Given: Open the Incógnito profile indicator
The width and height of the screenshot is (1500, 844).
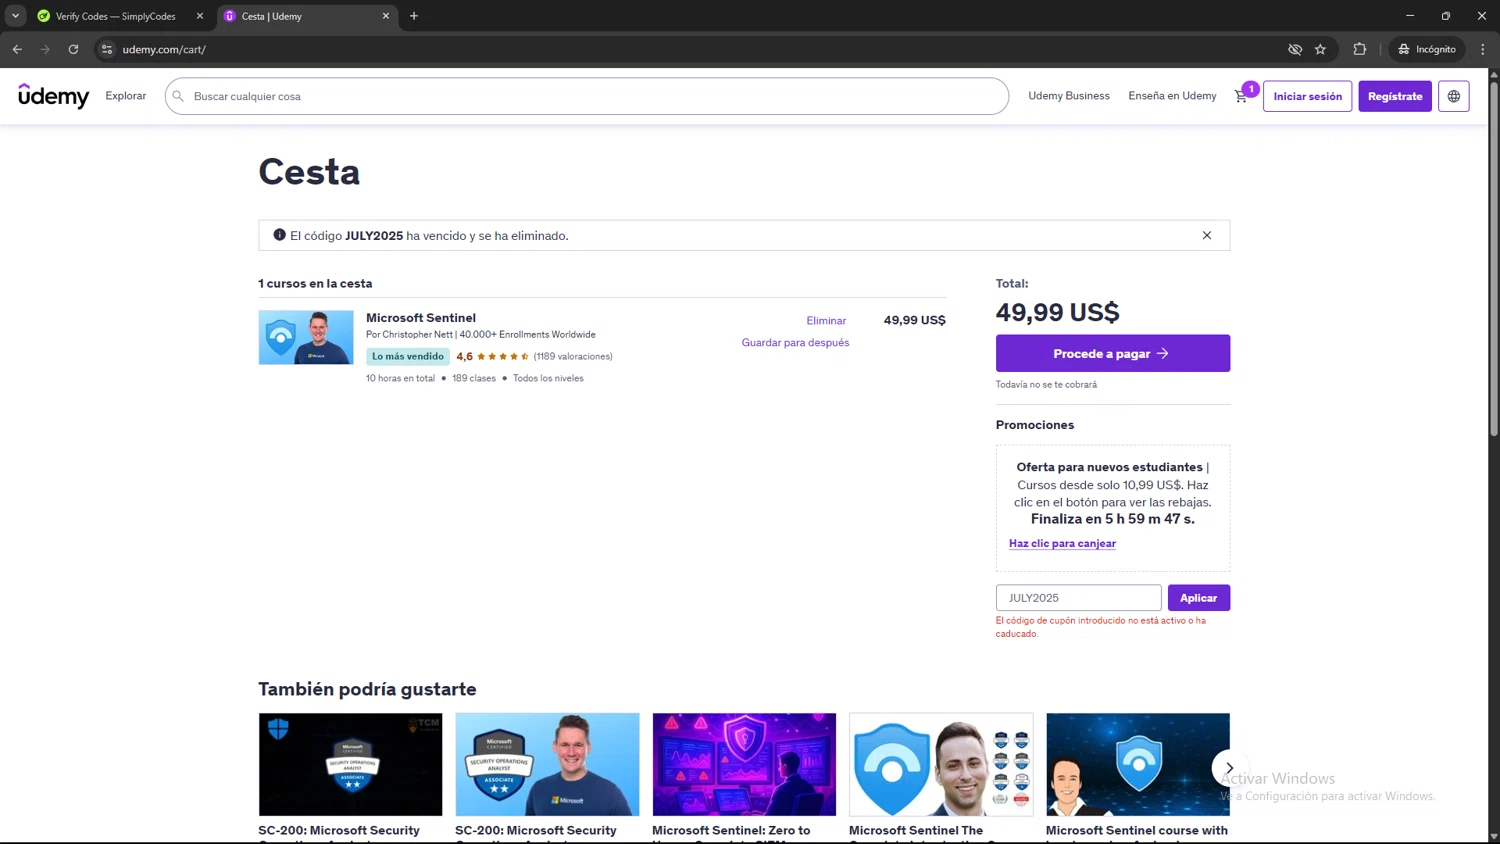Looking at the screenshot, I should pos(1427,49).
